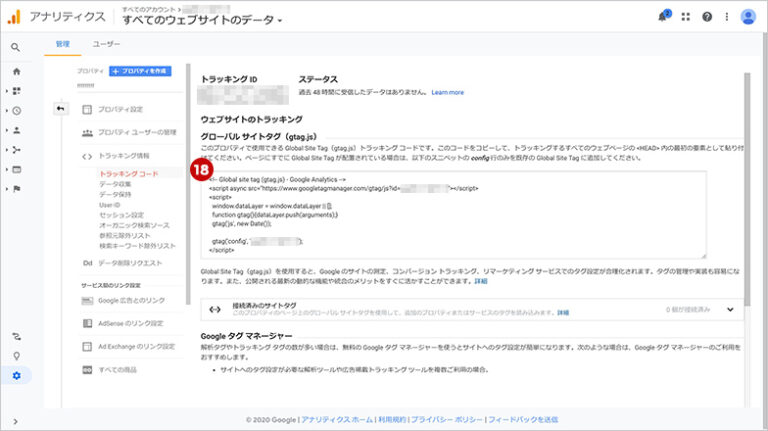Select データ収集 menu item
This screenshot has width=768, height=431.
point(115,184)
